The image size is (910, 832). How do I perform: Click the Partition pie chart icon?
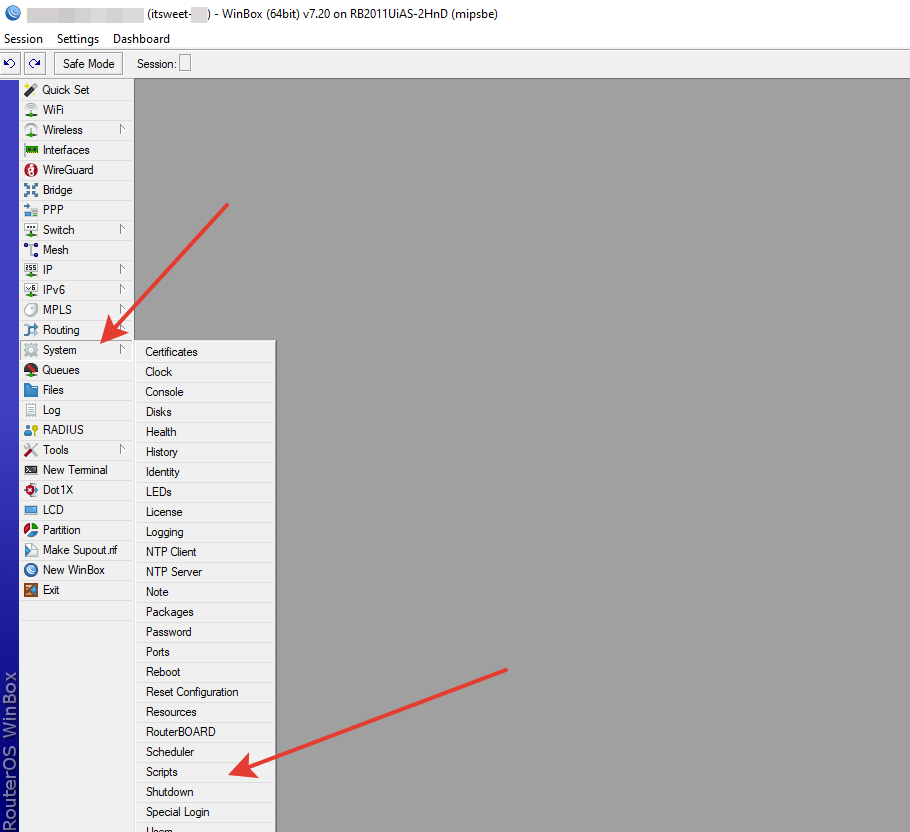31,530
